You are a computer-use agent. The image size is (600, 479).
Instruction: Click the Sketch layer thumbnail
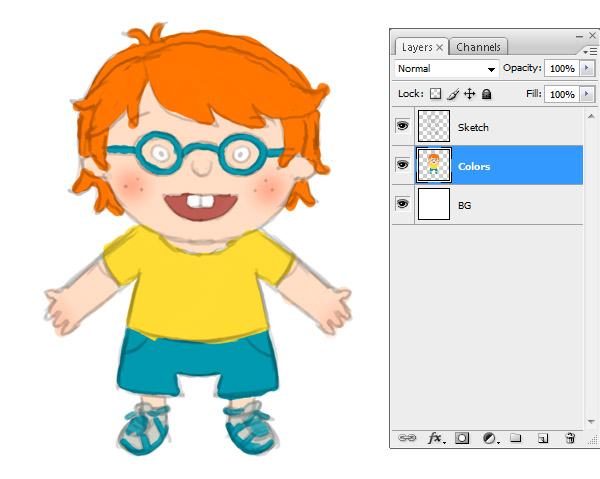pos(434,126)
